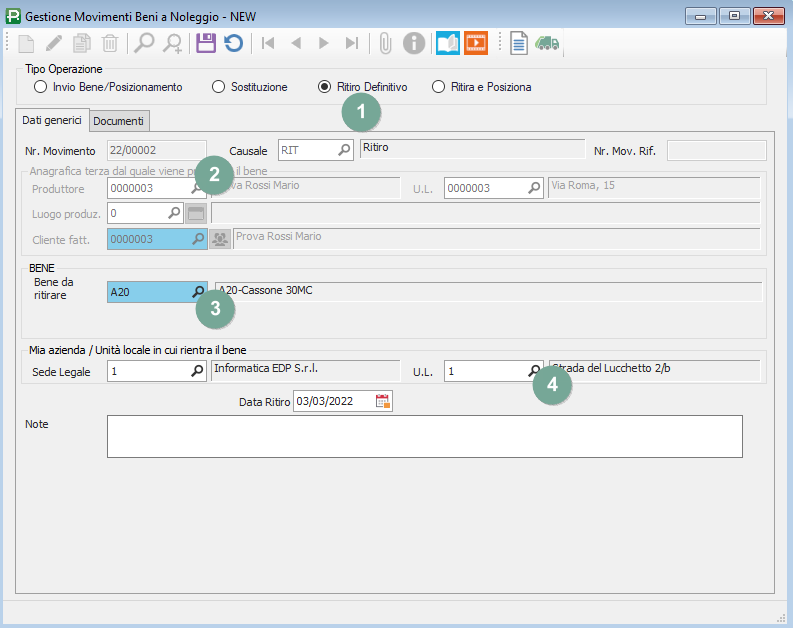Select Invio Bene/Posizionamento radio button
This screenshot has width=793, height=628.
41,87
